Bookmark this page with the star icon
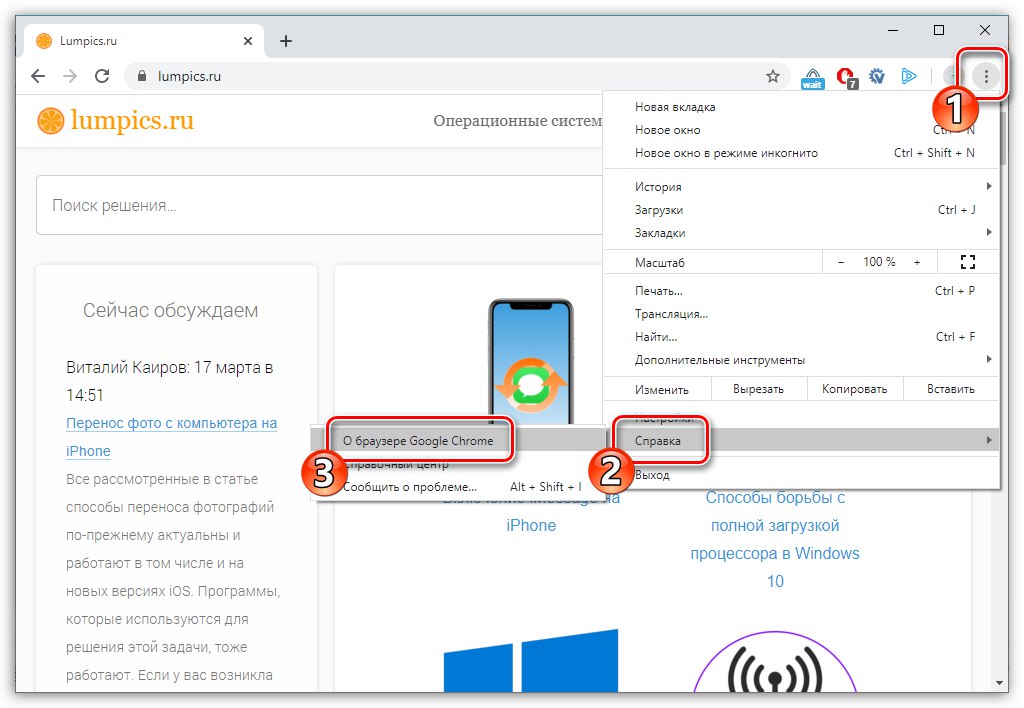1024x708 pixels. click(773, 76)
